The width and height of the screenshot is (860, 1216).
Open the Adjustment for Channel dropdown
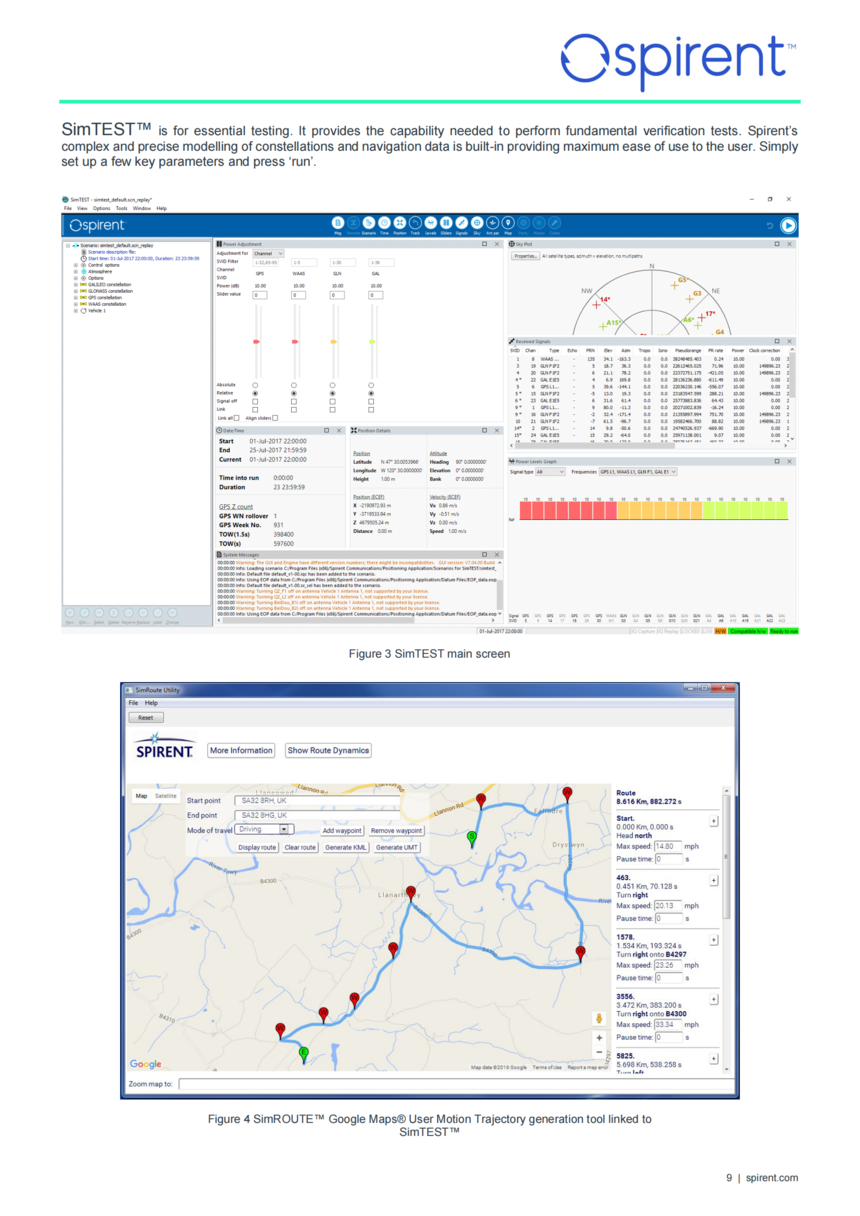pos(268,253)
